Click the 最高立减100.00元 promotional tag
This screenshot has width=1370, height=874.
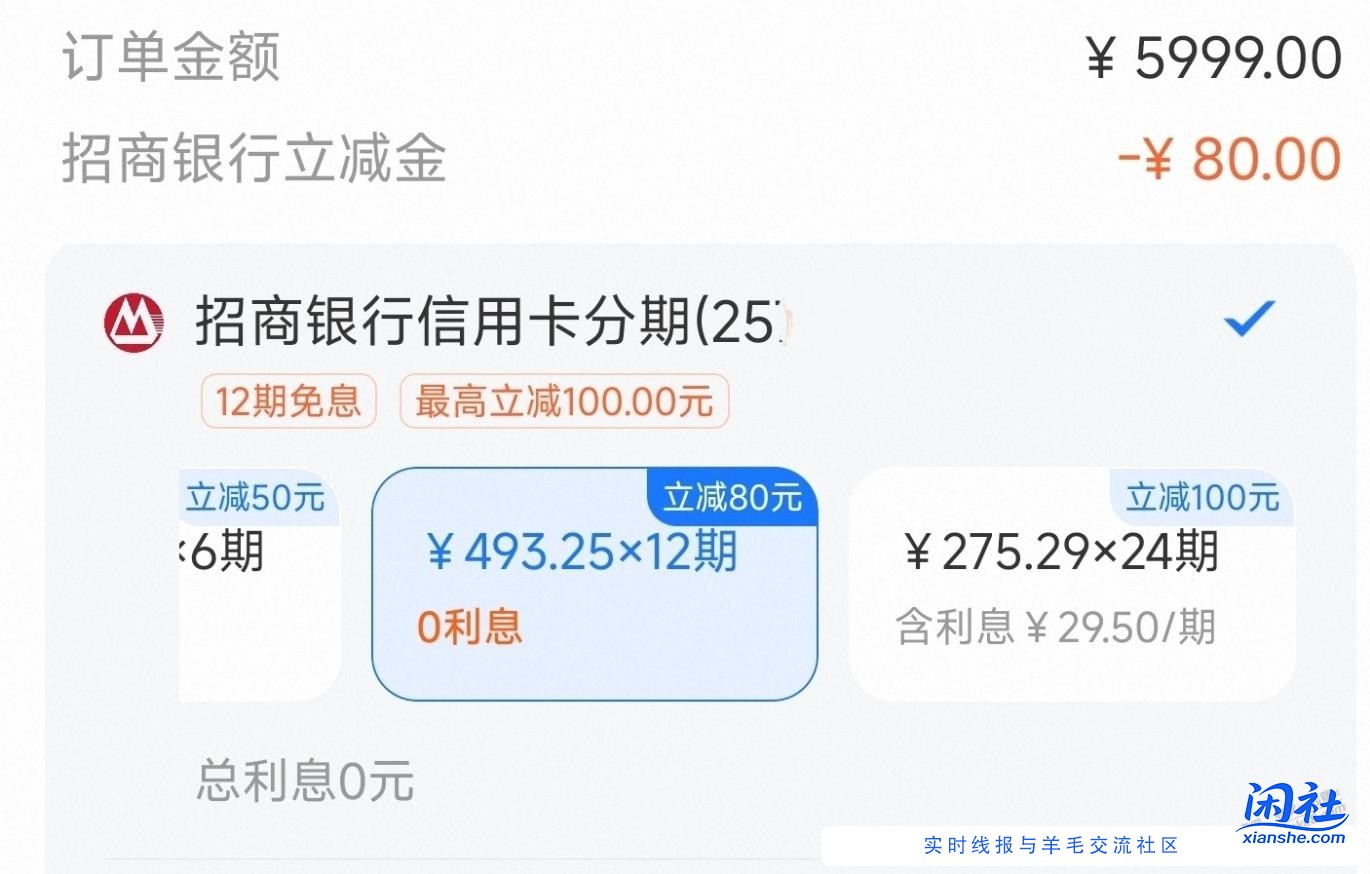pyautogui.click(x=563, y=401)
